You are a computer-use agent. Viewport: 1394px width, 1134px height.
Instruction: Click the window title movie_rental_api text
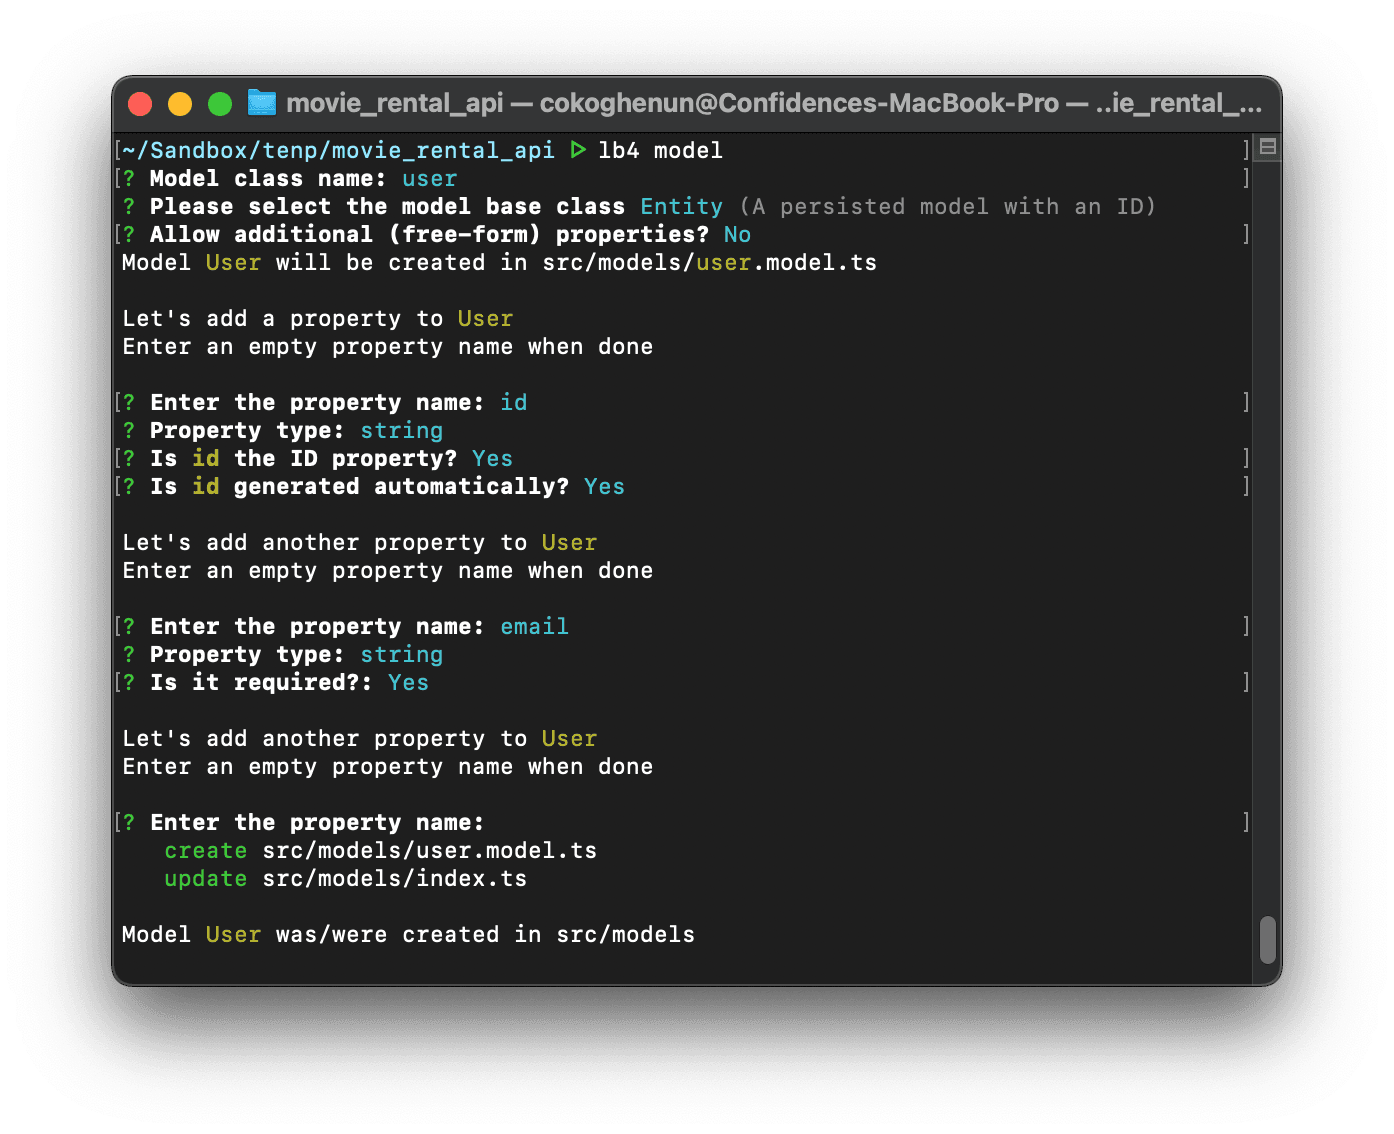[x=394, y=104]
